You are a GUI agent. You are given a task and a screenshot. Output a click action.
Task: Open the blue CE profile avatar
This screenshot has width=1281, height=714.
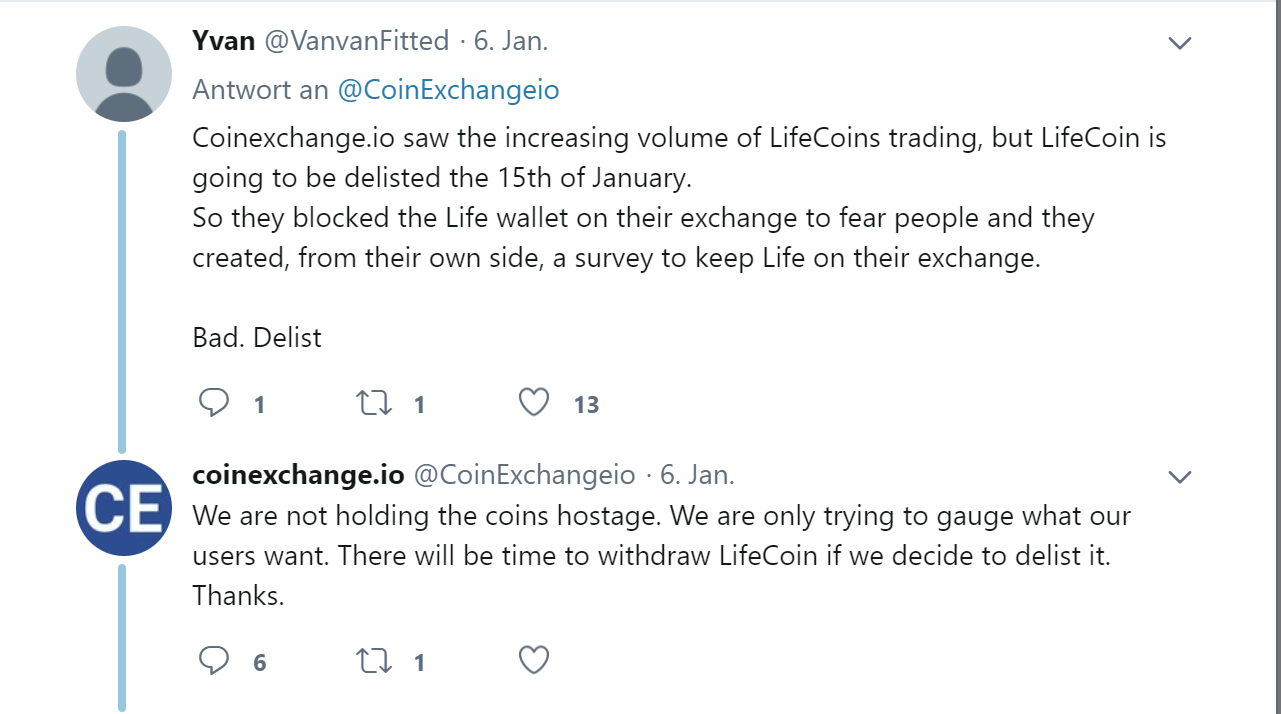pyautogui.click(x=124, y=508)
